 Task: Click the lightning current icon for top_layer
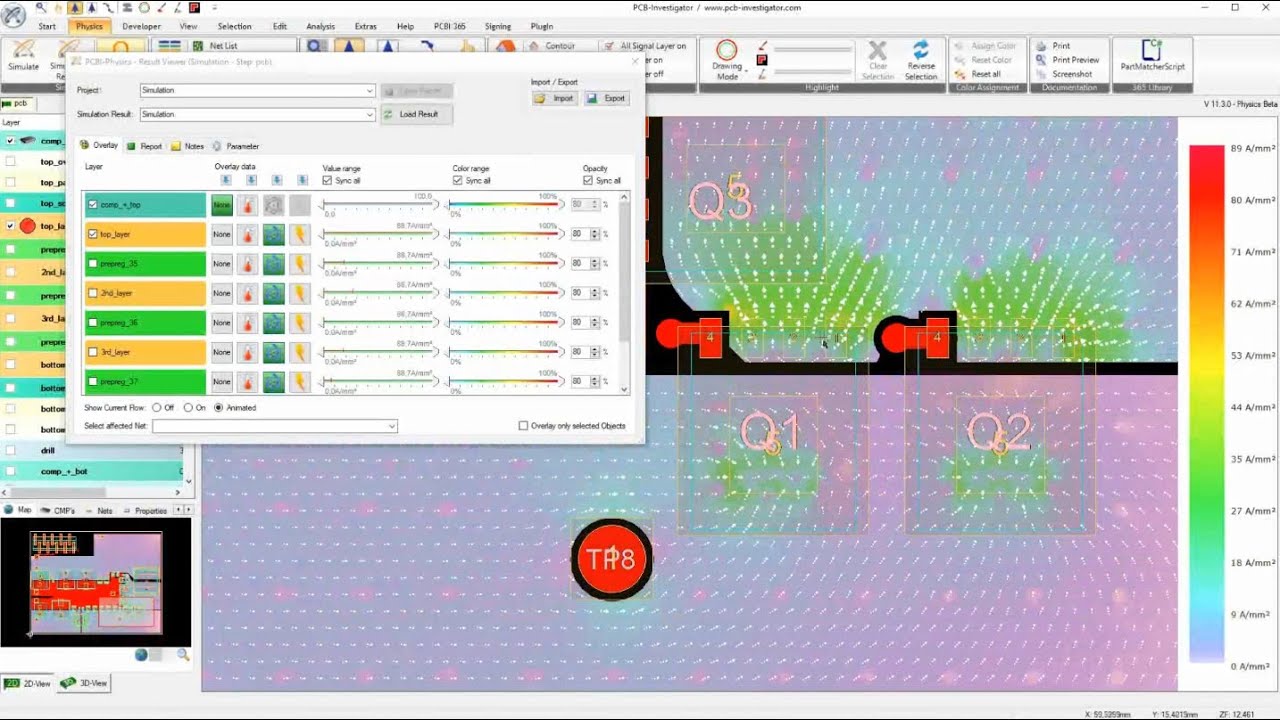pos(299,234)
